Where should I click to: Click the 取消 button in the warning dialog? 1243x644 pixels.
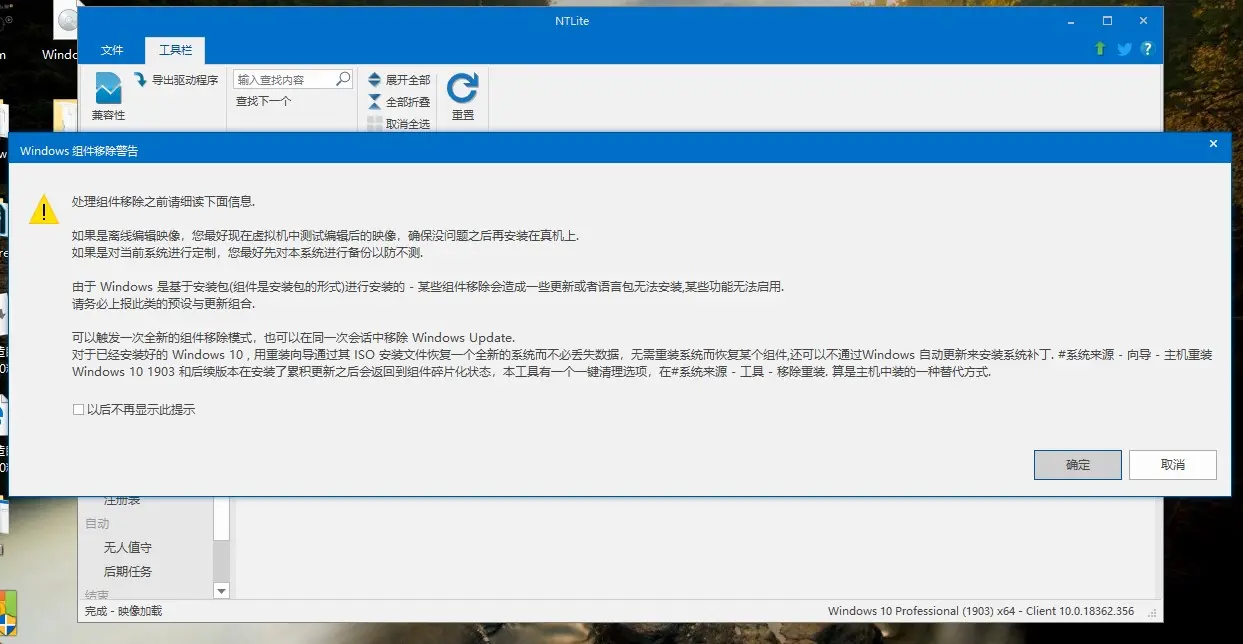coord(1172,465)
